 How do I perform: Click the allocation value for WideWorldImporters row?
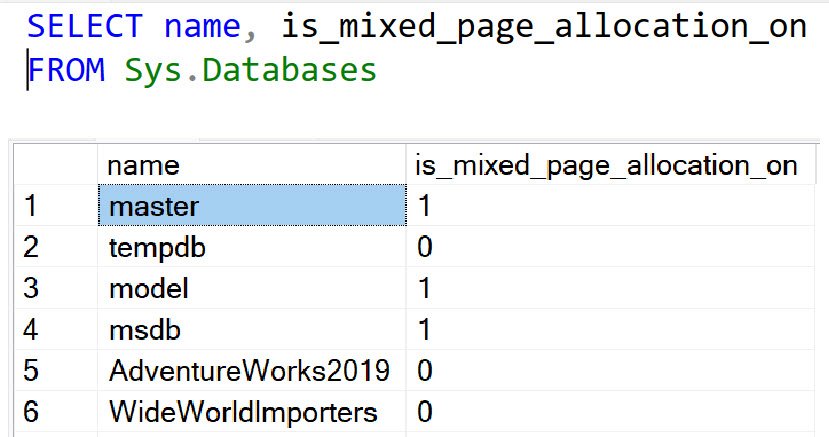click(611, 412)
